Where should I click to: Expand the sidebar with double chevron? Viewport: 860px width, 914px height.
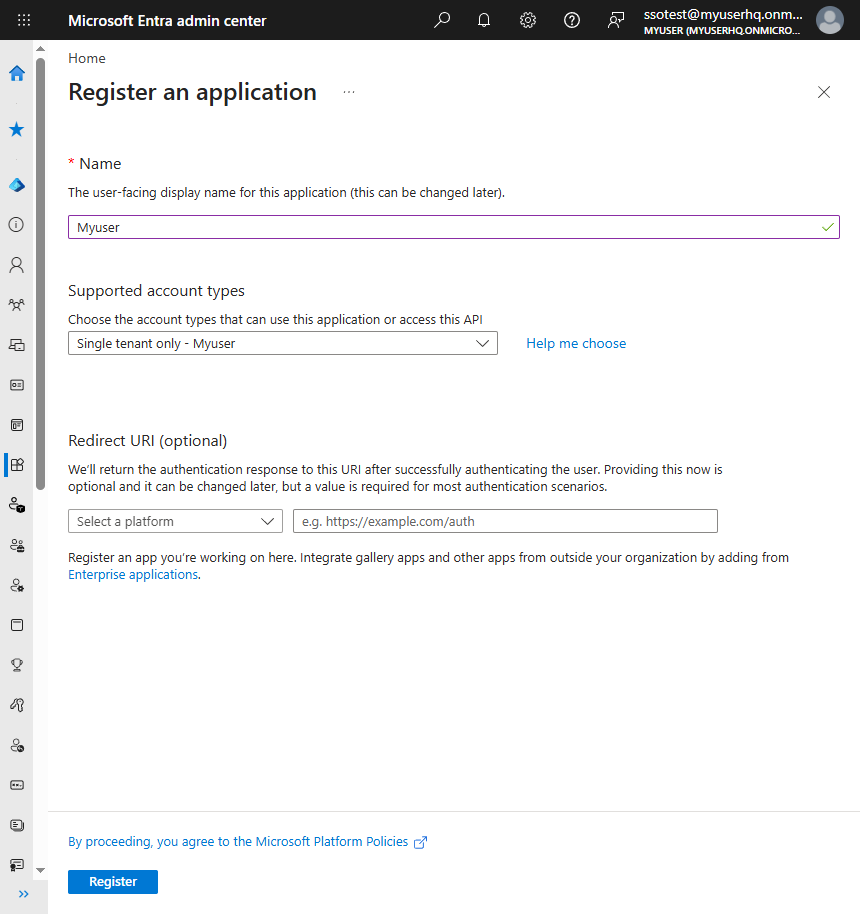23,894
